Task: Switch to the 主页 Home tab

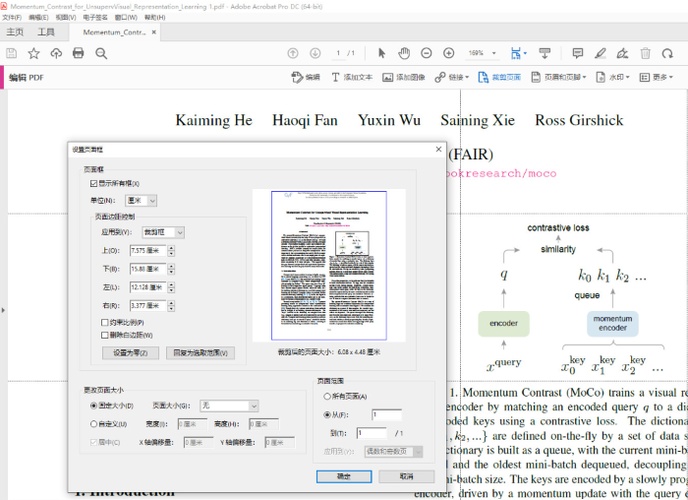Action: (x=15, y=32)
